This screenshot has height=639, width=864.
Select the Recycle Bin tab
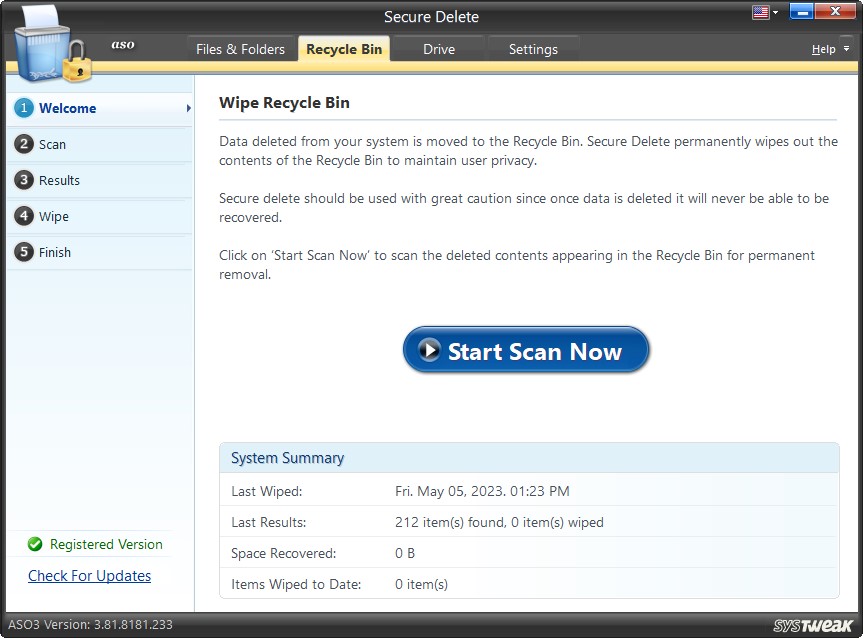pos(343,48)
